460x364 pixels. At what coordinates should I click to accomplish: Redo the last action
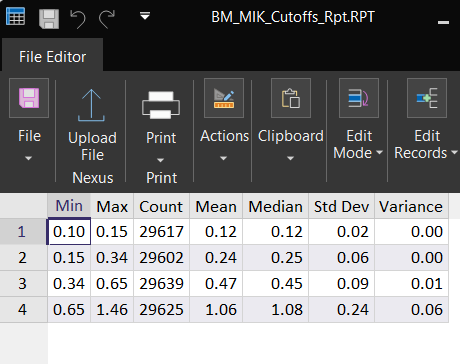[x=107, y=19]
